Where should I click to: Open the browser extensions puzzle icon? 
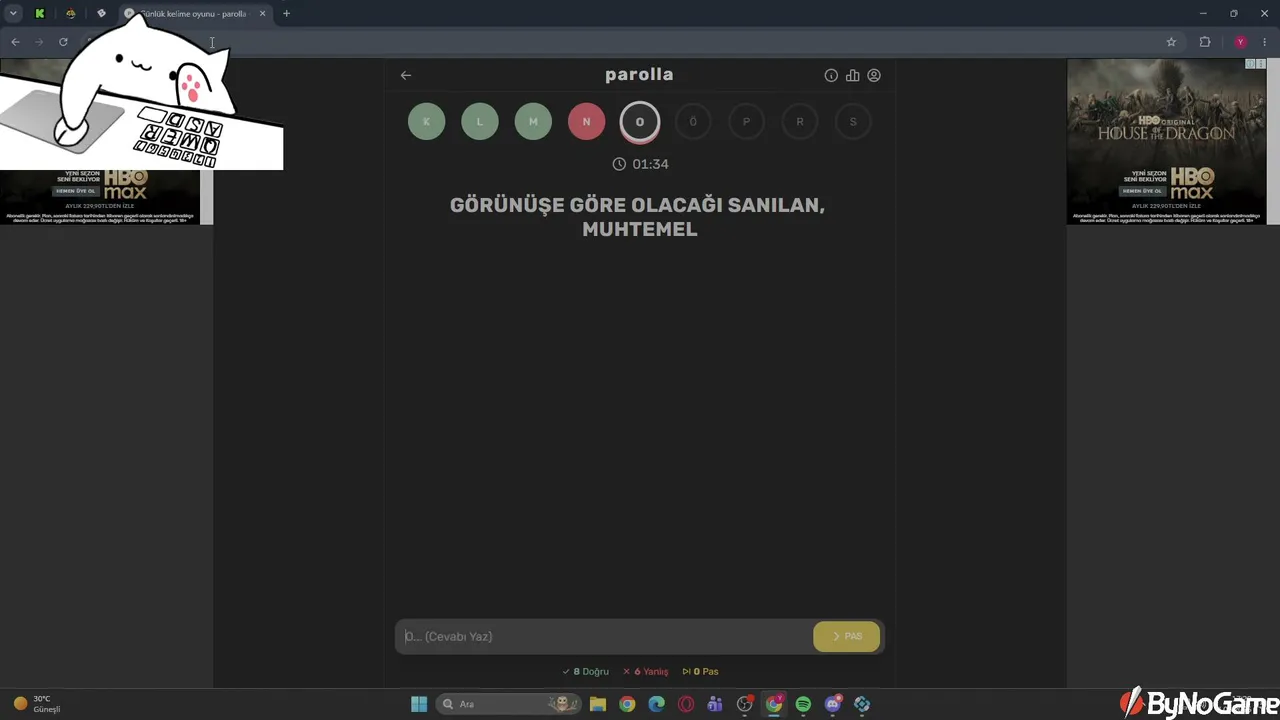[x=1205, y=42]
